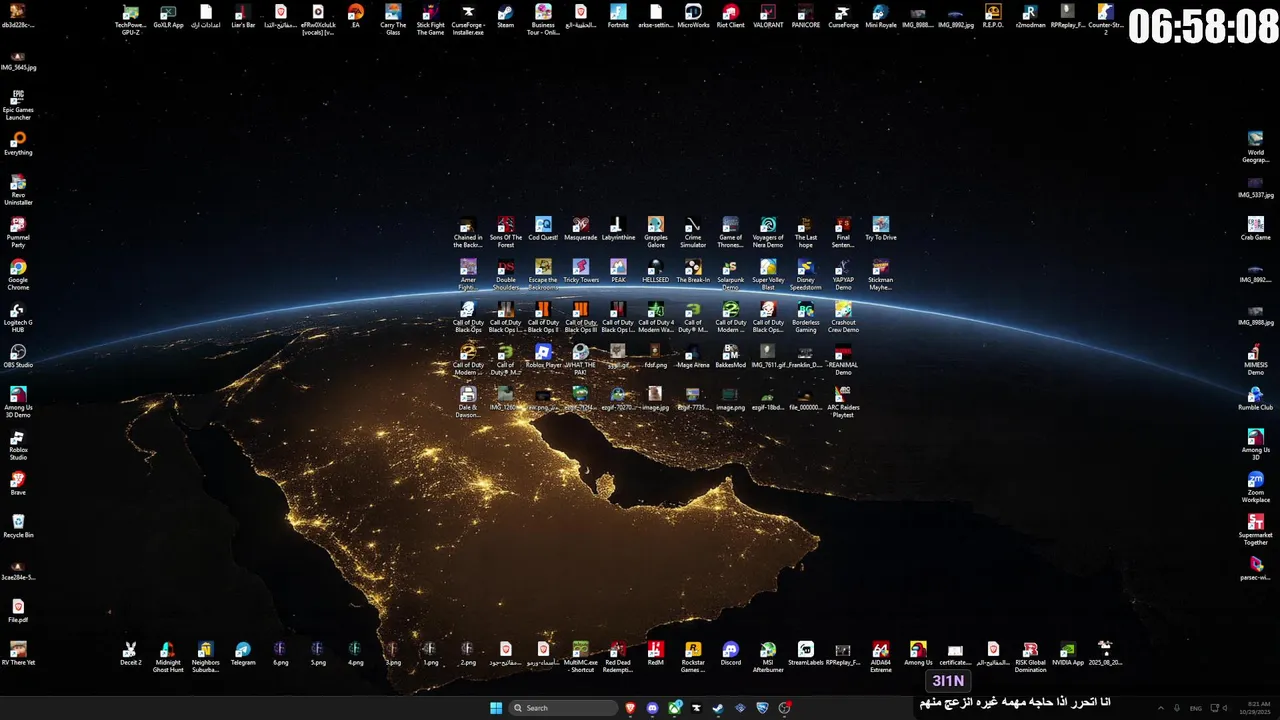This screenshot has width=1280, height=720.
Task: Select the PANICORE game icon
Action: 806,16
